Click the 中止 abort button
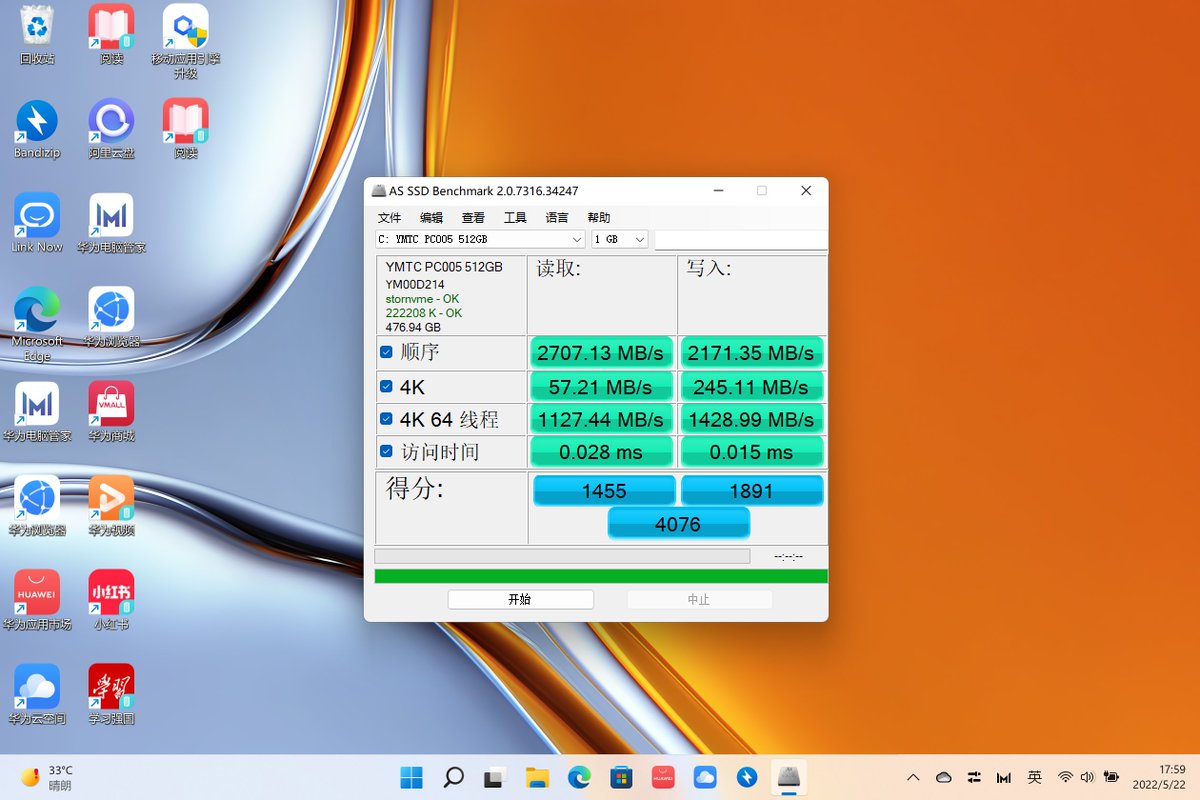 point(699,600)
